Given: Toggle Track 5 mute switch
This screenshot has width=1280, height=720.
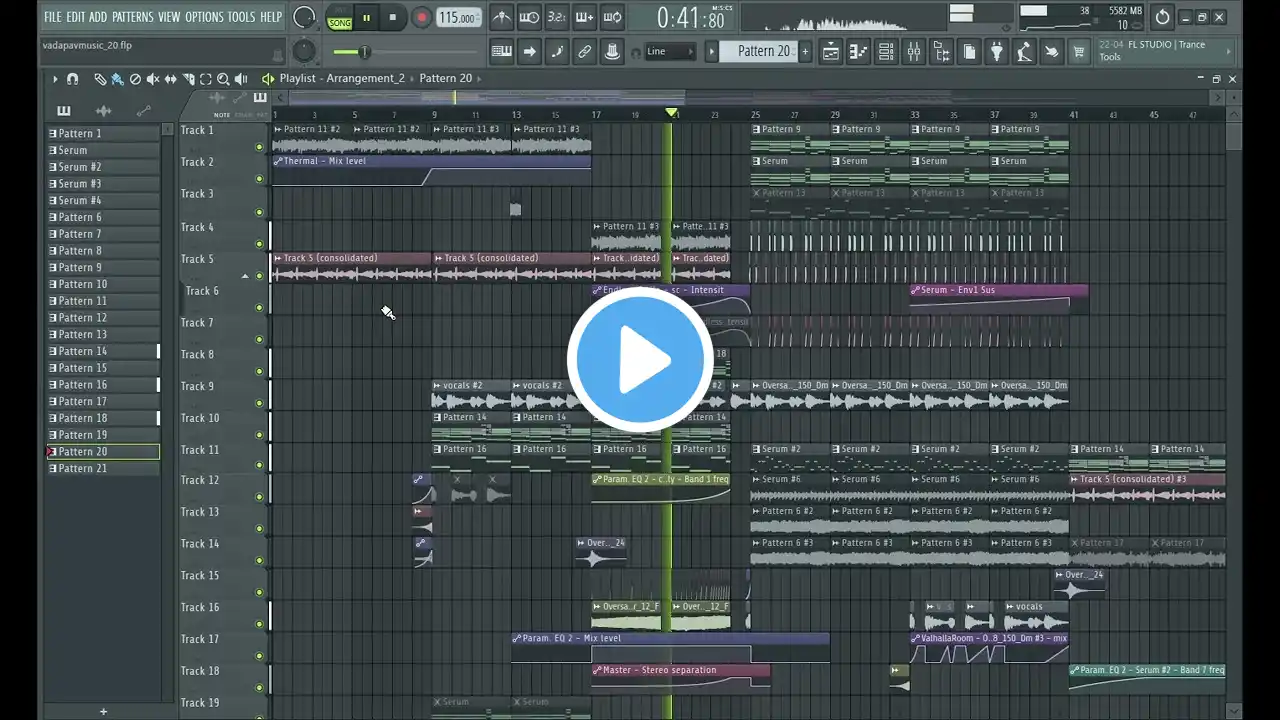Looking at the screenshot, I should coord(259,276).
